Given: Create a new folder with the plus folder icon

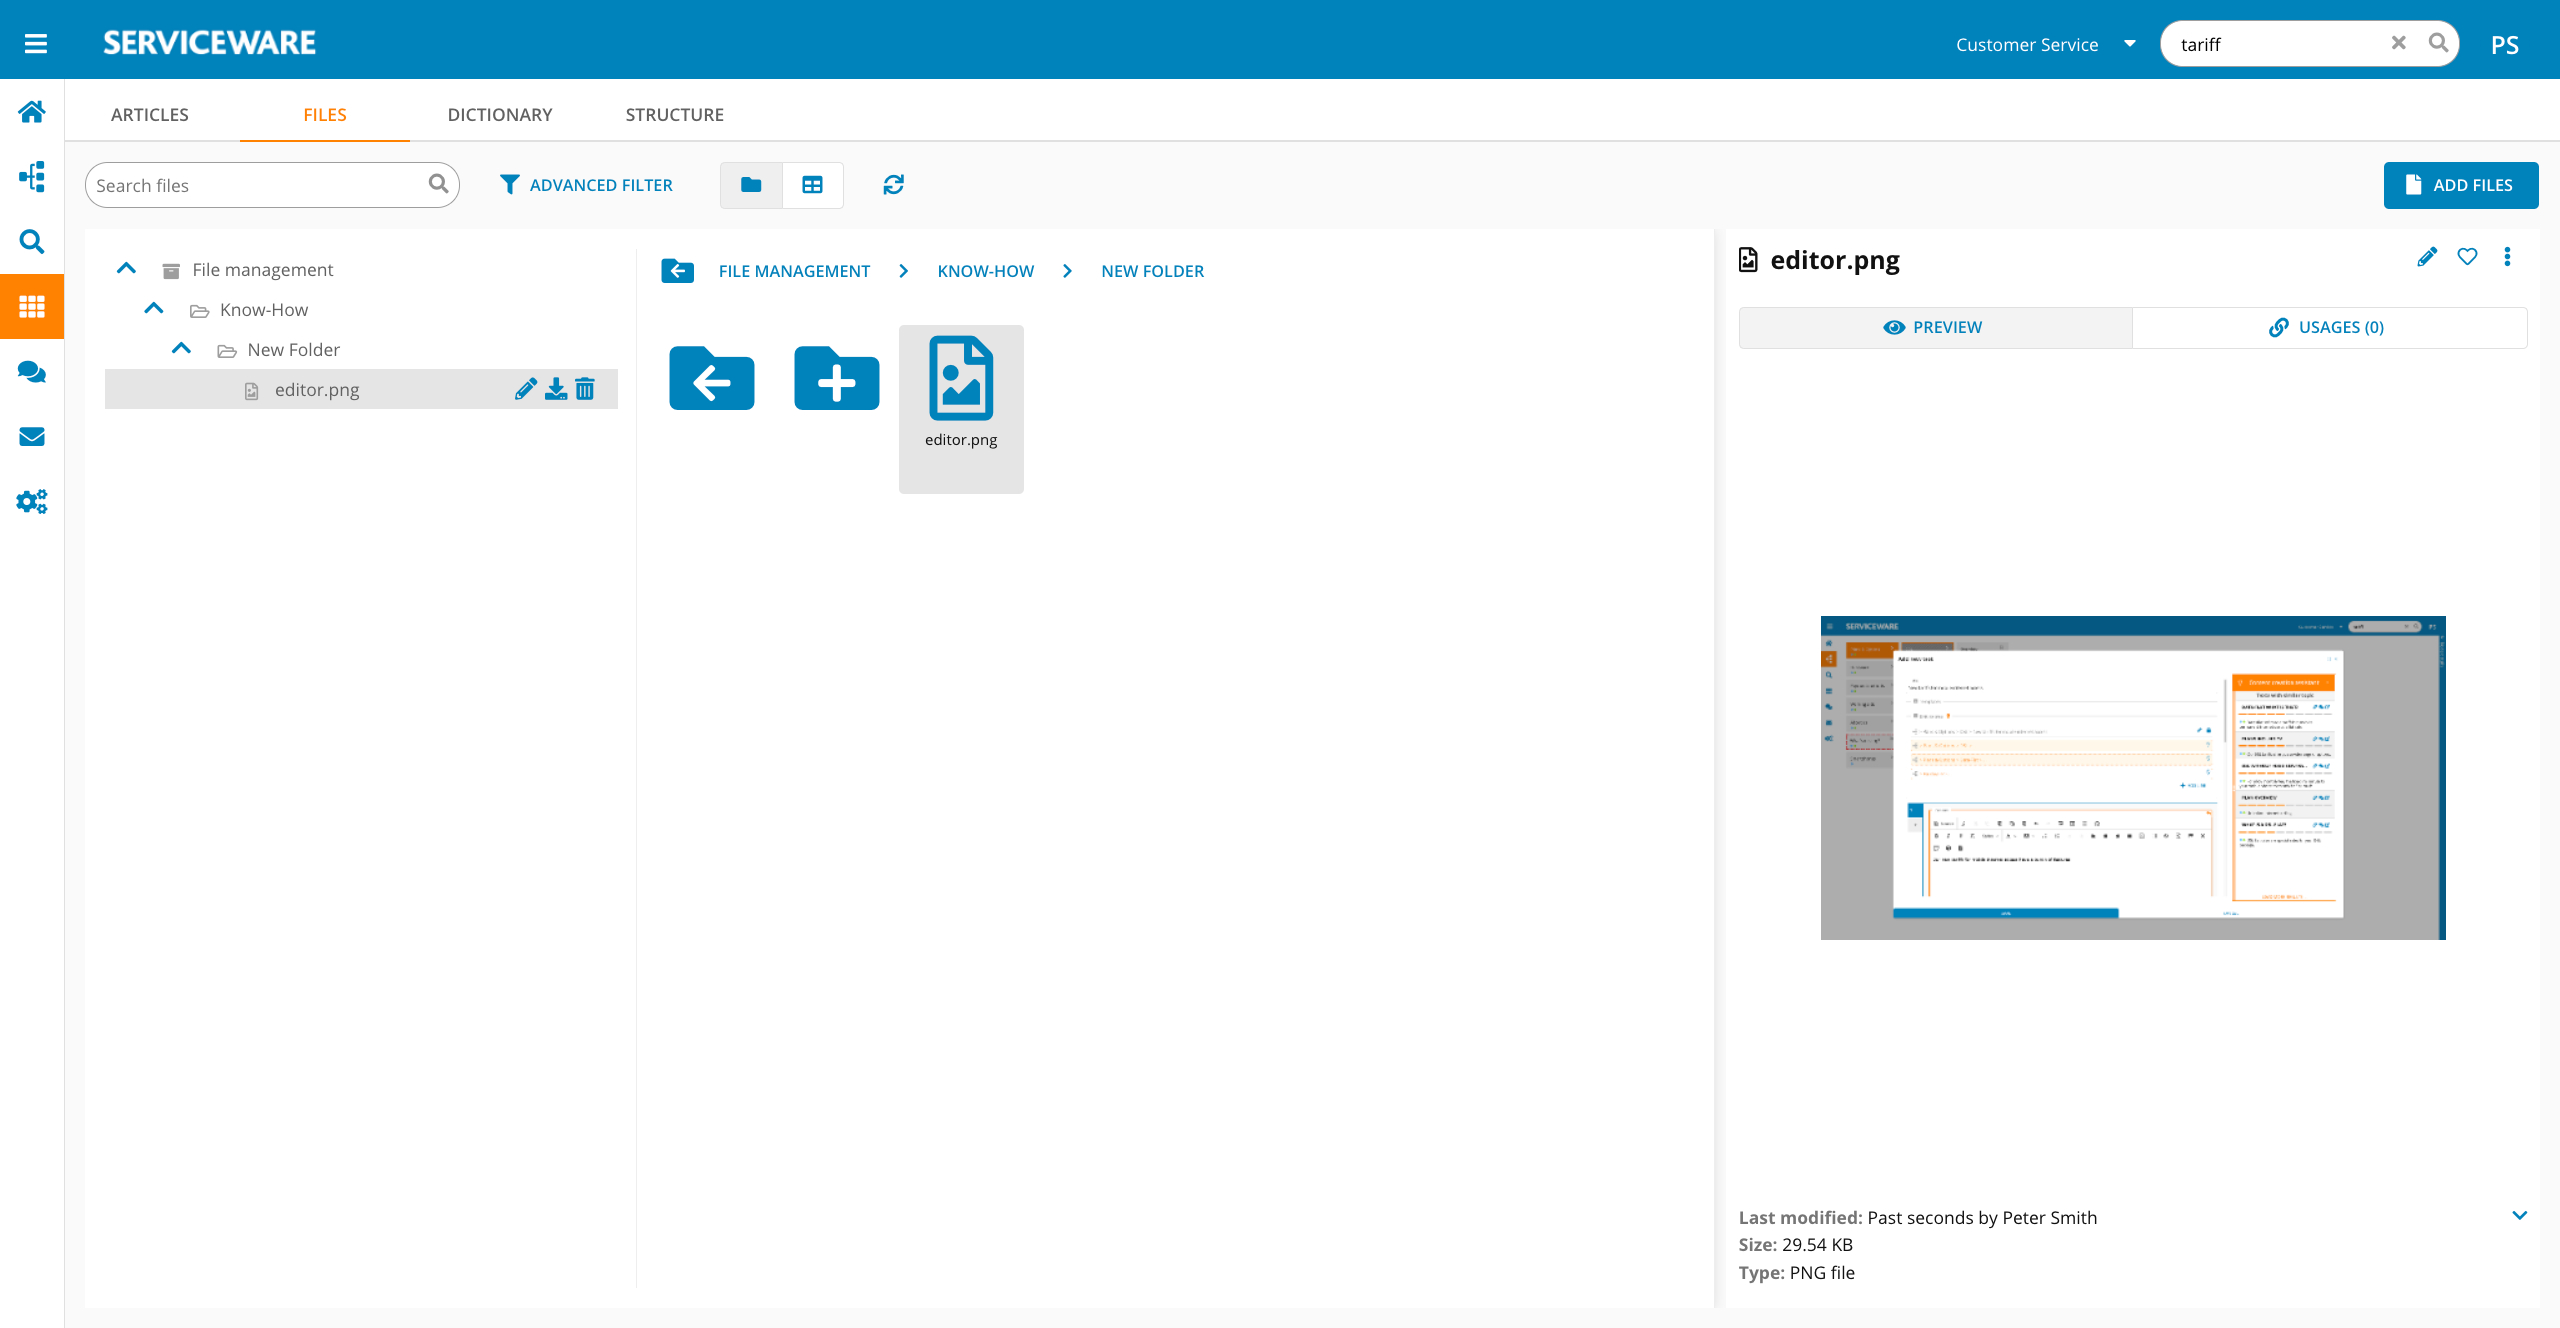Looking at the screenshot, I should pyautogui.click(x=836, y=380).
